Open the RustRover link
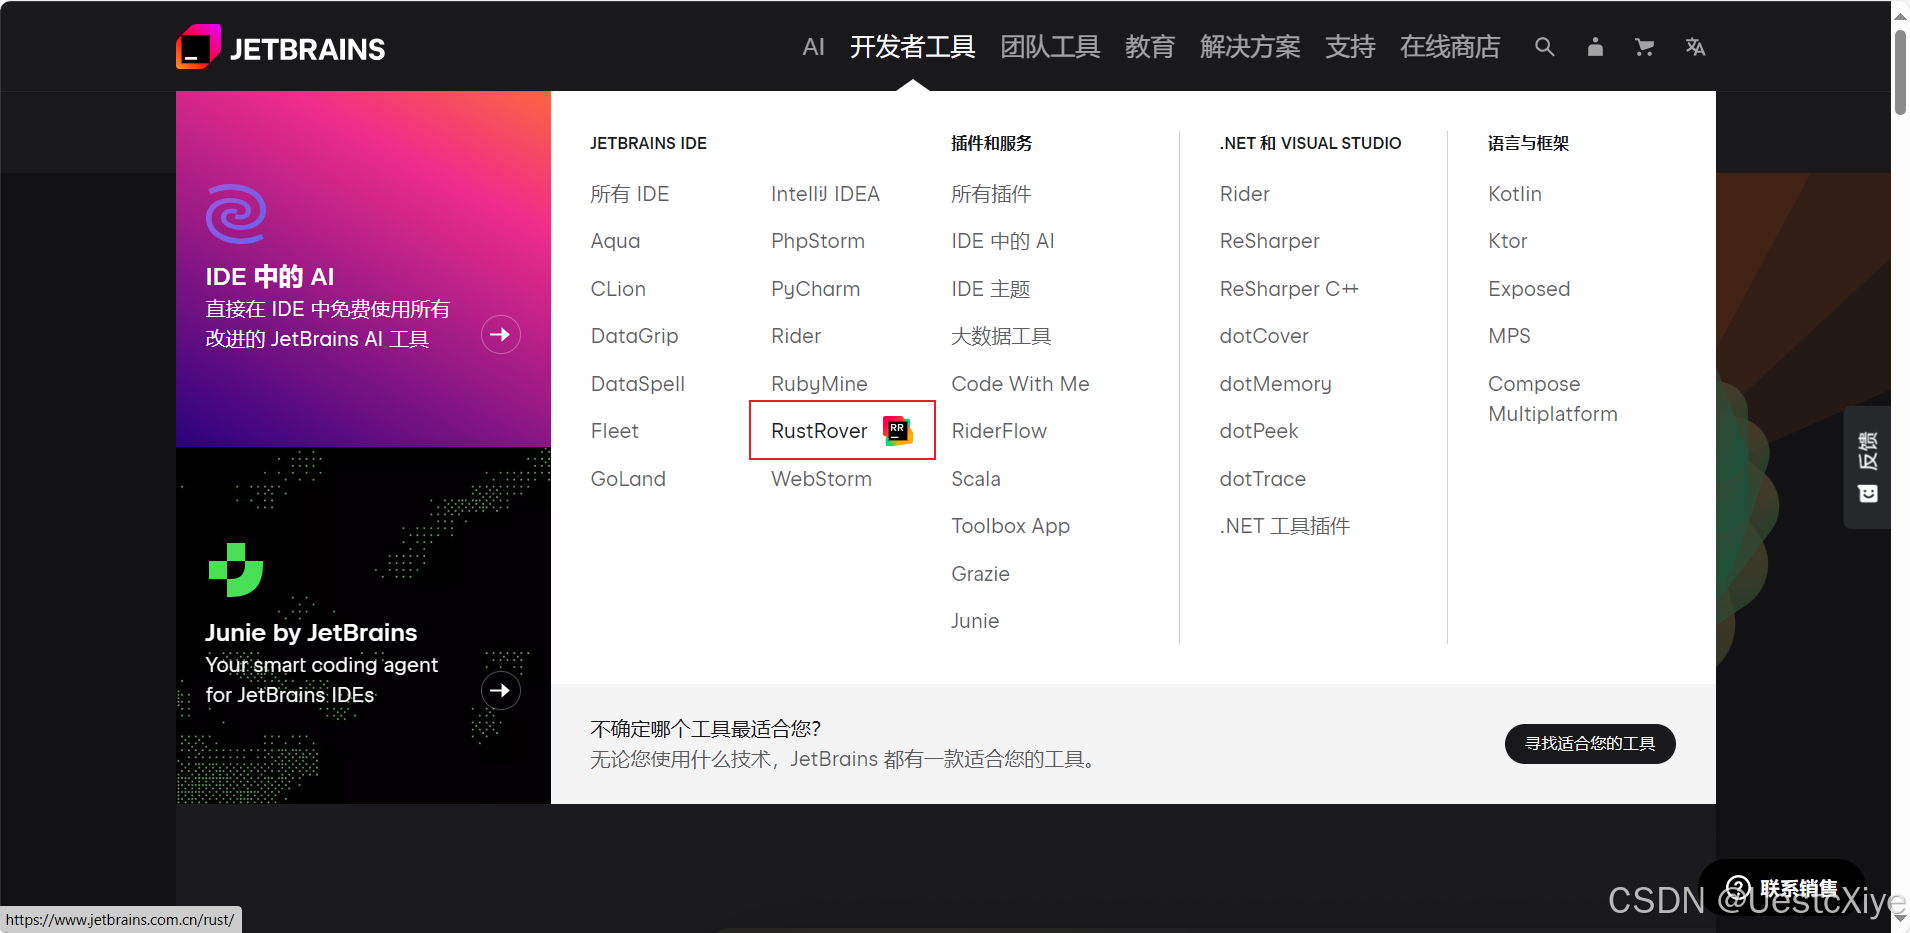The width and height of the screenshot is (1910, 933). pos(819,431)
